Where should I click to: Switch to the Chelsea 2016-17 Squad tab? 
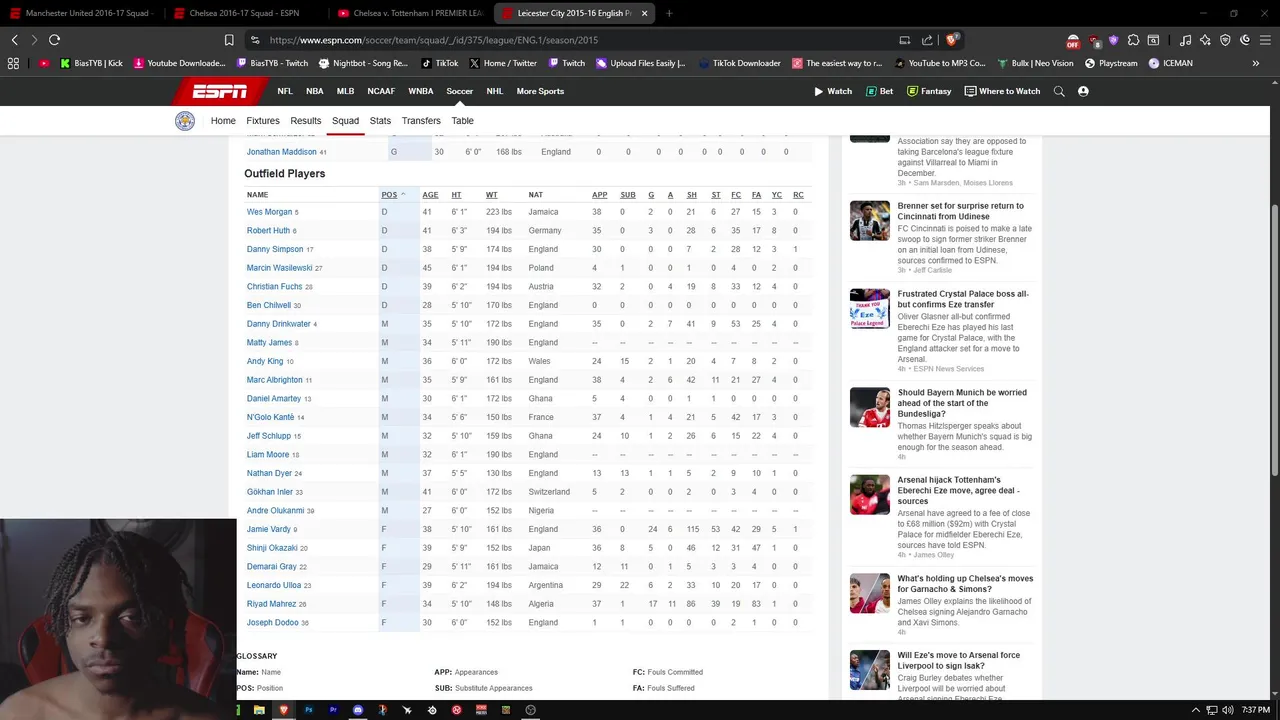pos(244,13)
